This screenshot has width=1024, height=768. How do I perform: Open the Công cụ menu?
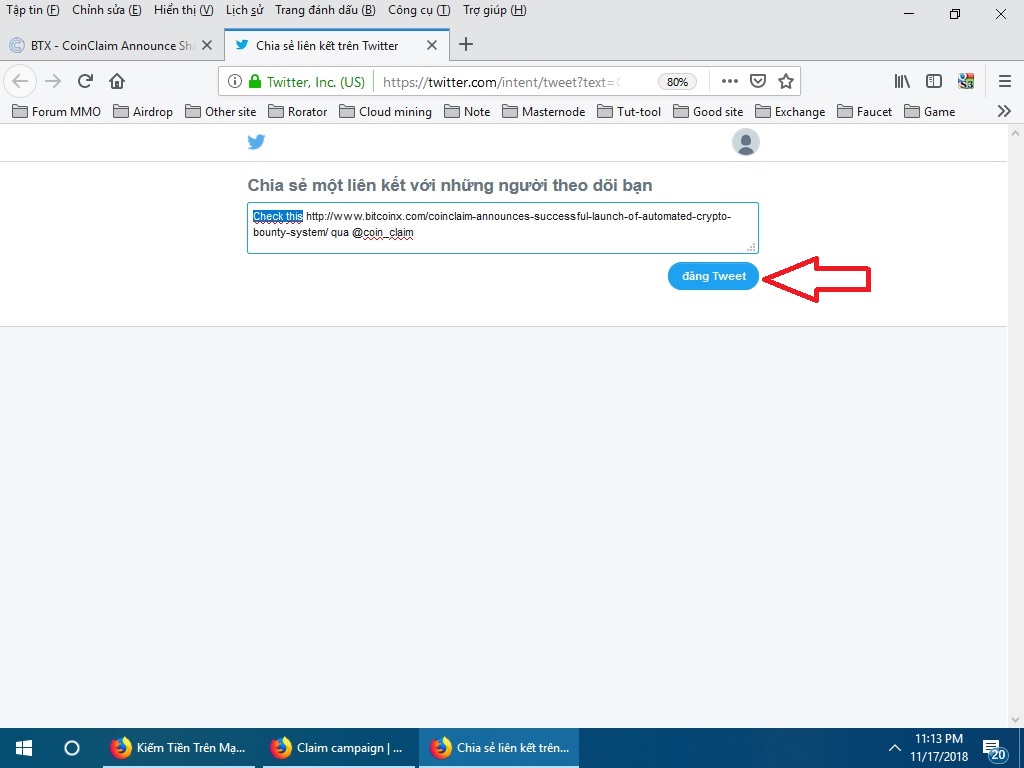(419, 10)
